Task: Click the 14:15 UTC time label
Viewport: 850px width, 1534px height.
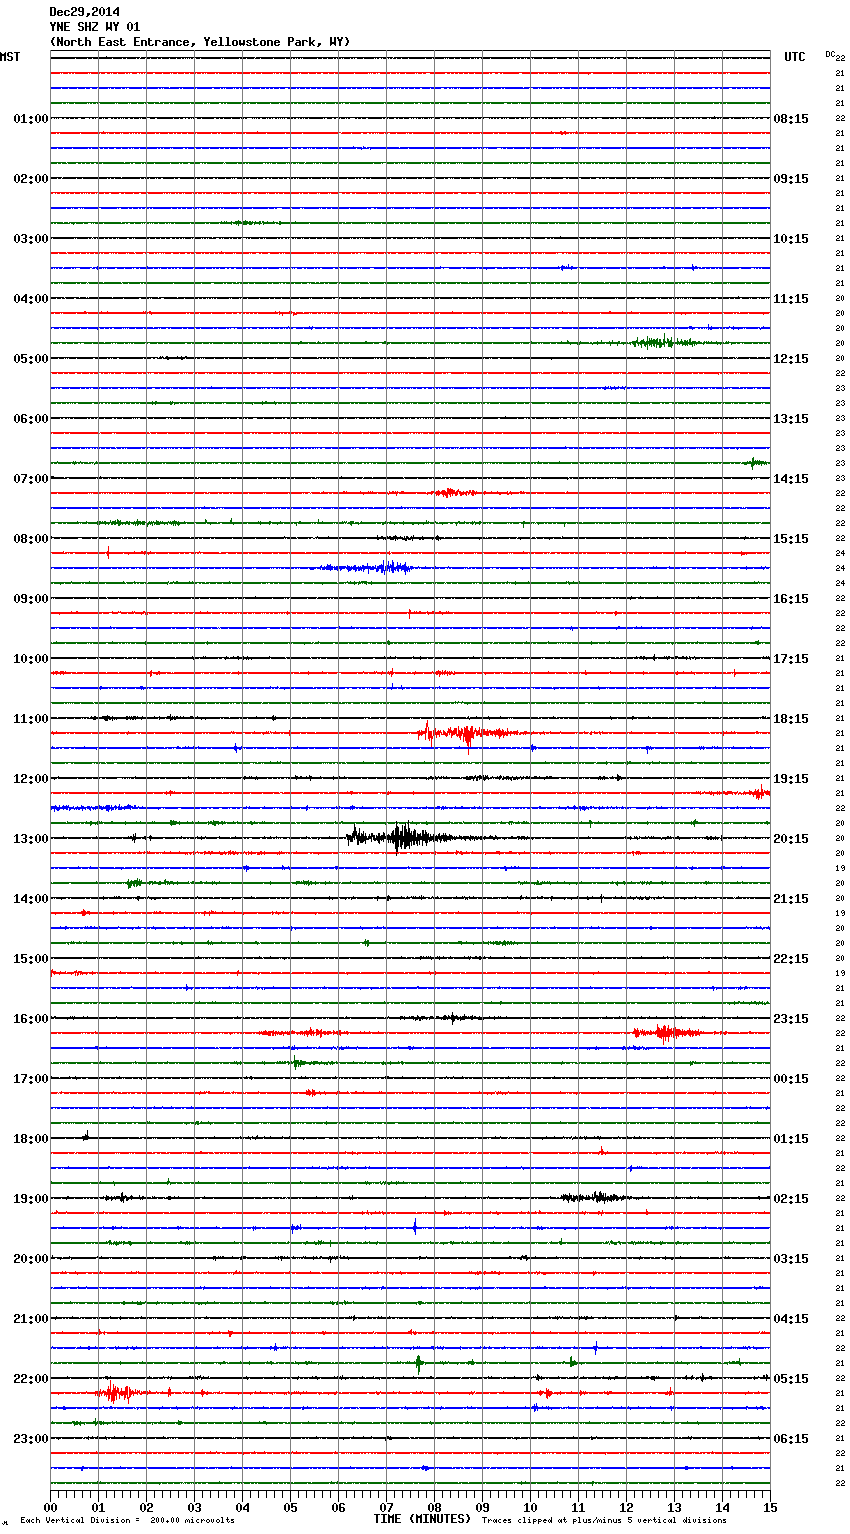Action: 791,479
